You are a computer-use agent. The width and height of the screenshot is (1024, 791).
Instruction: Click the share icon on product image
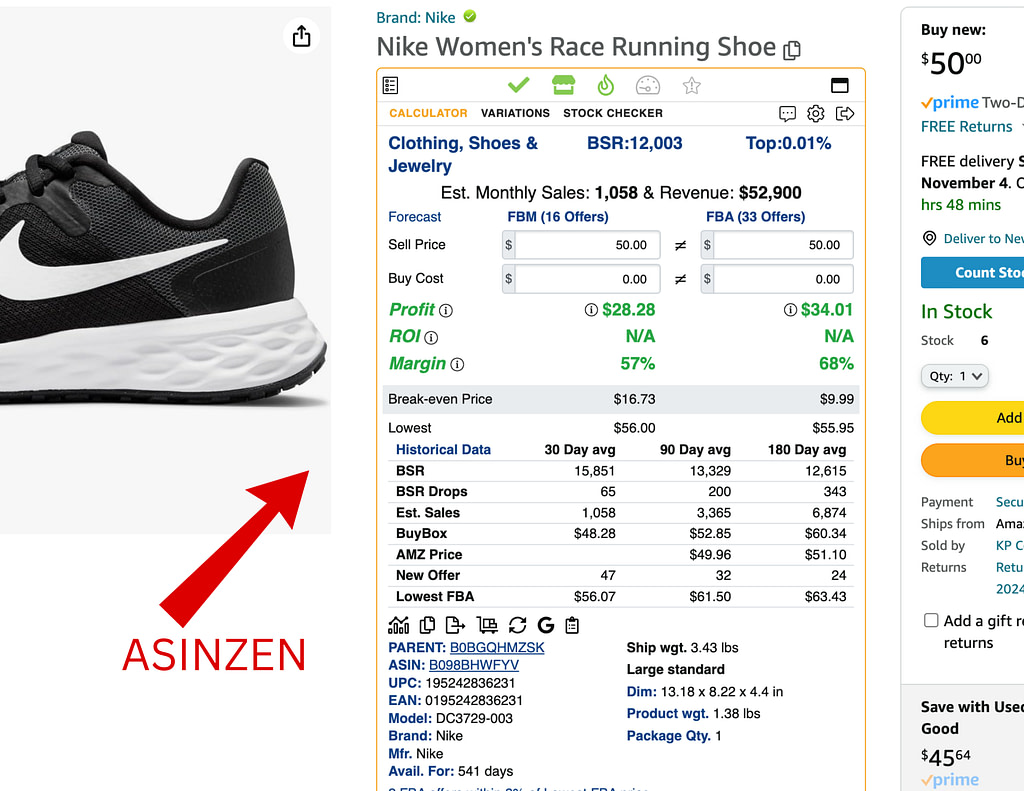(x=301, y=37)
